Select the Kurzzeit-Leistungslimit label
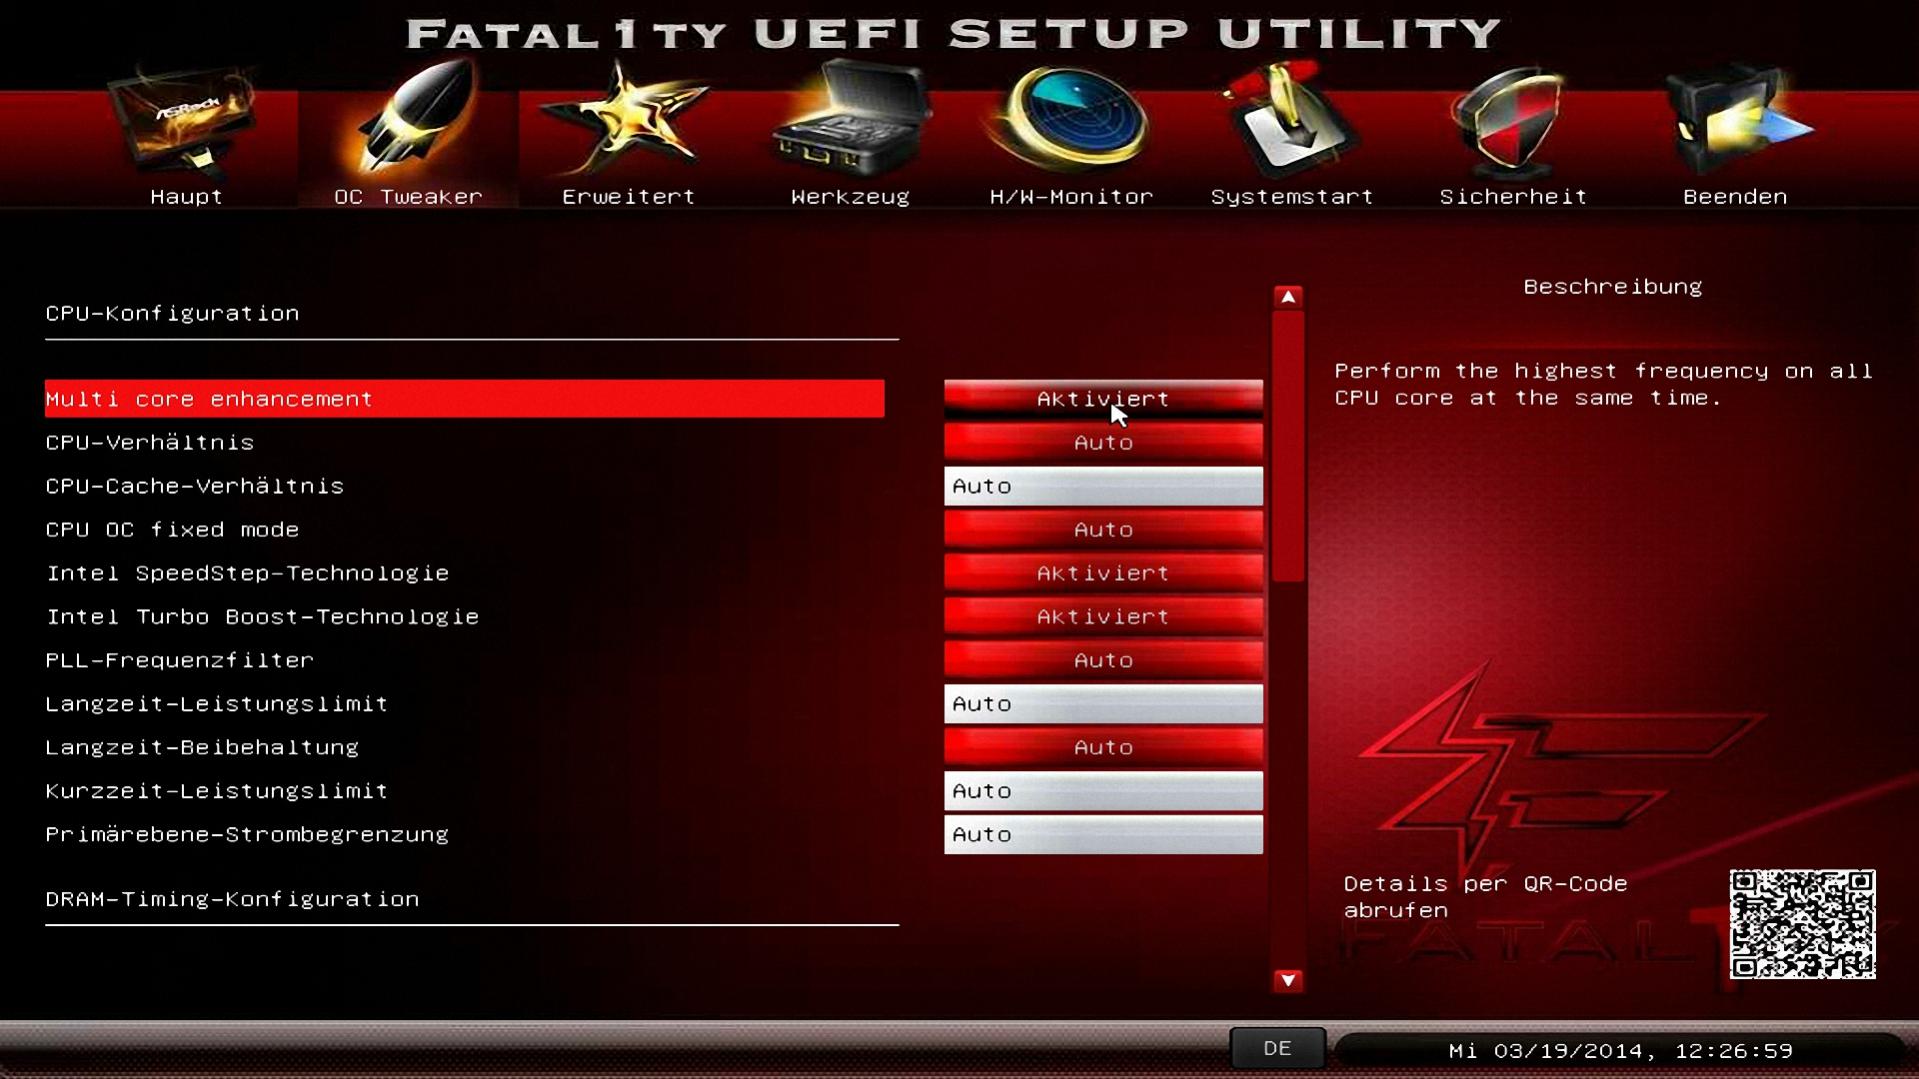This screenshot has width=1919, height=1079. click(x=217, y=791)
